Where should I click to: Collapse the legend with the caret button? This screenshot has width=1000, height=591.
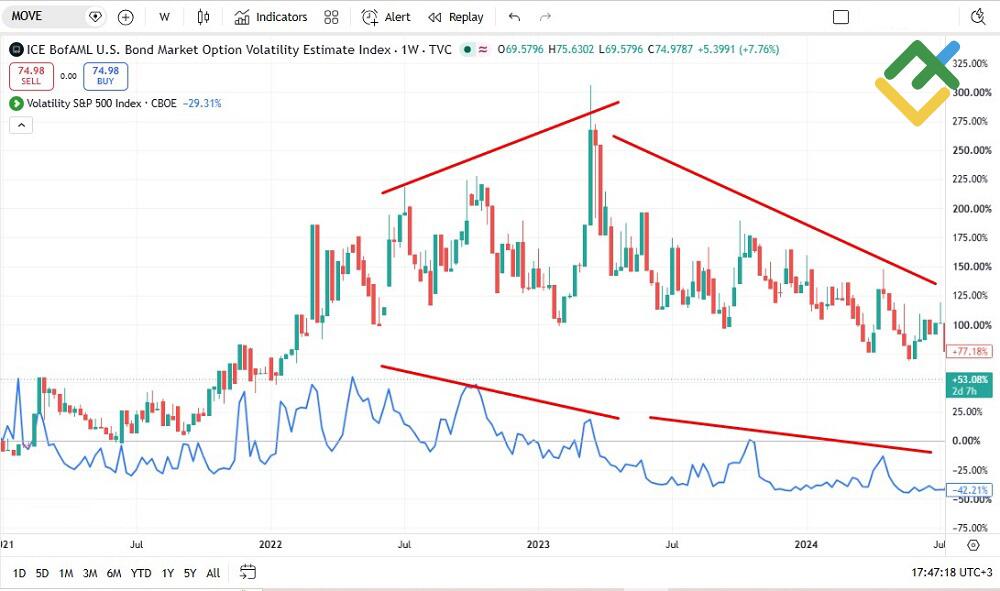tap(21, 125)
